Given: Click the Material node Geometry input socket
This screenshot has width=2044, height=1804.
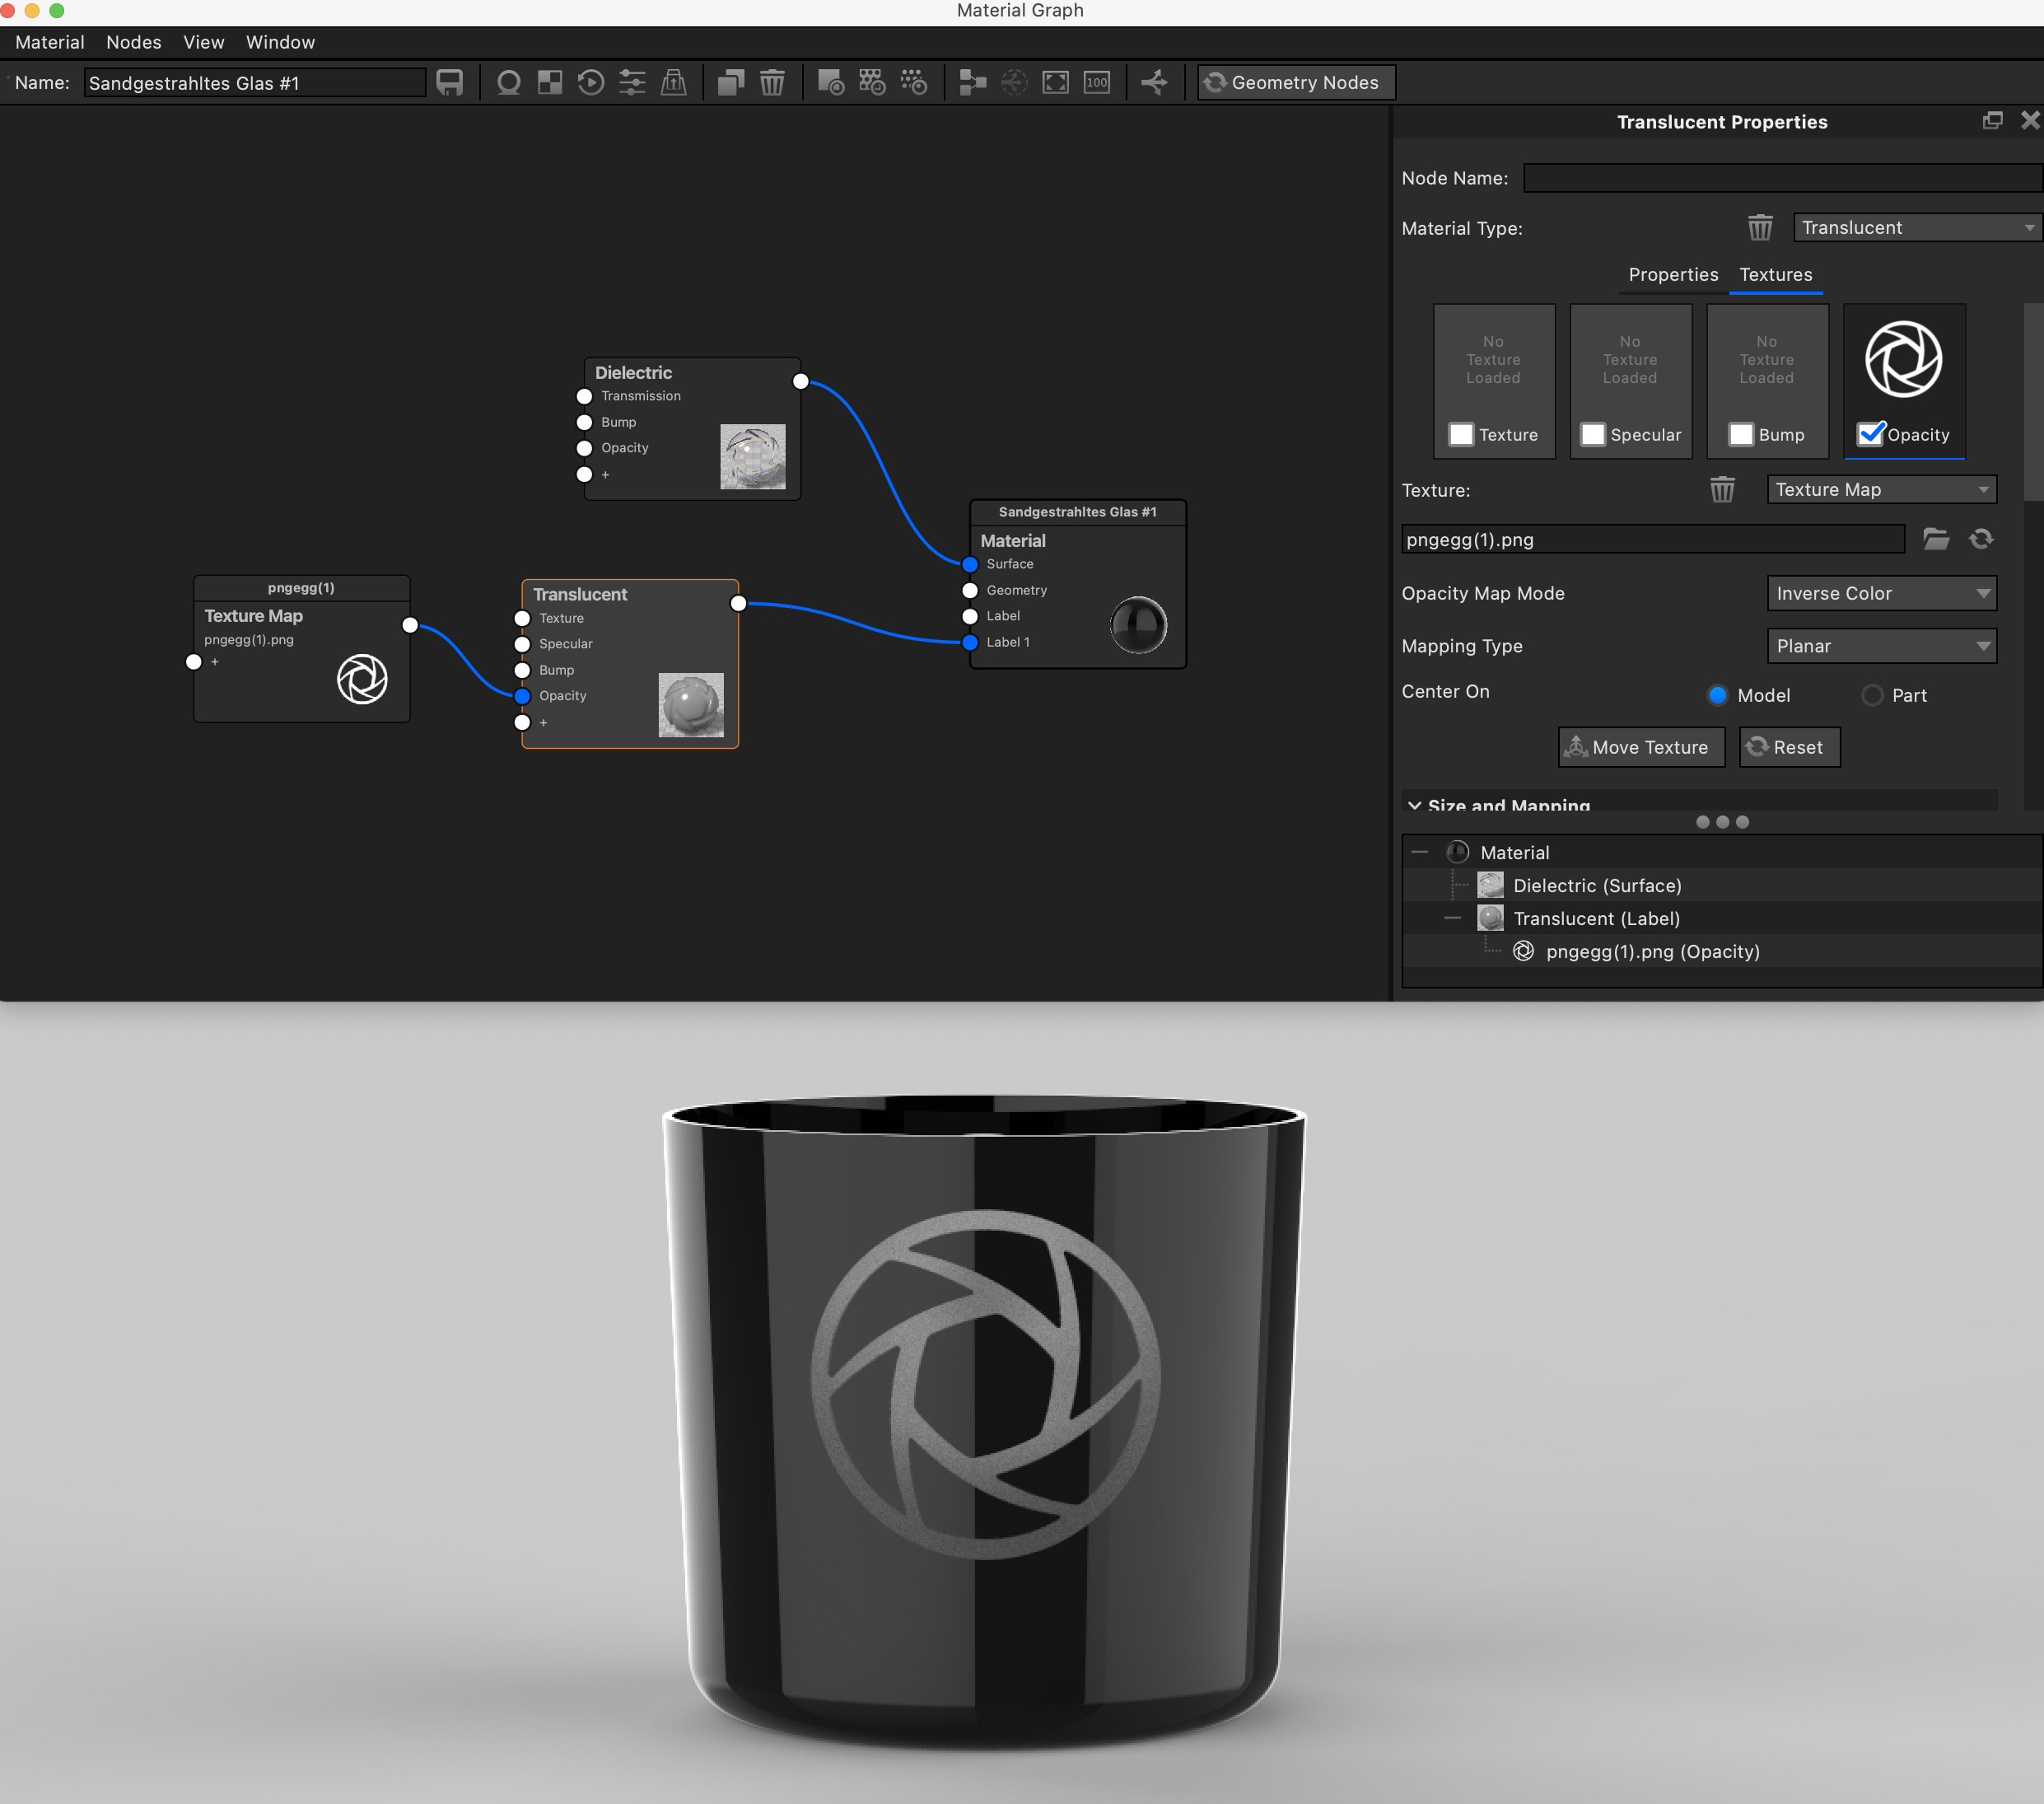Looking at the screenshot, I should coord(970,590).
